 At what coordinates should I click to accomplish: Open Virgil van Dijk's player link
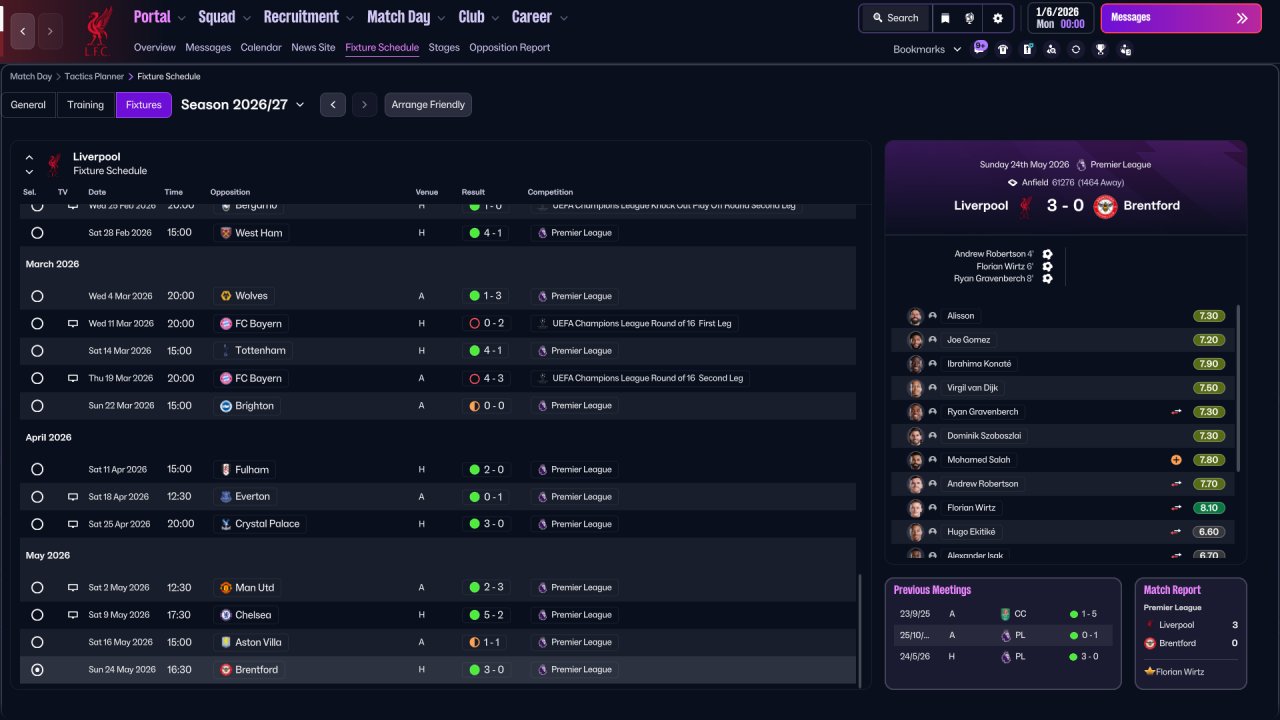click(x=972, y=388)
